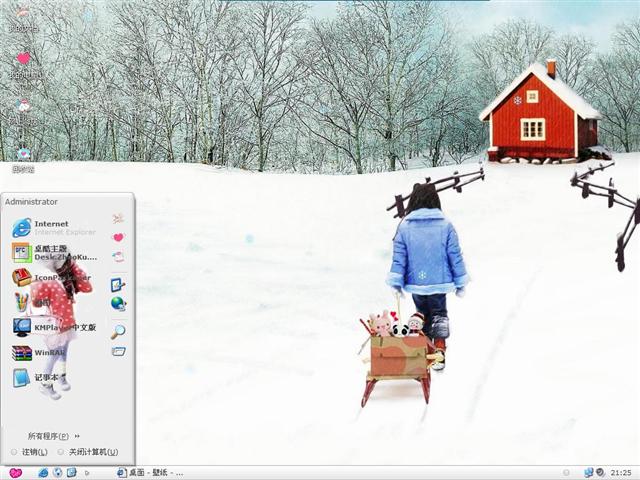Click the show desktop icon in quick launch
Image resolution: width=640 pixels, height=480 pixels.
71,473
